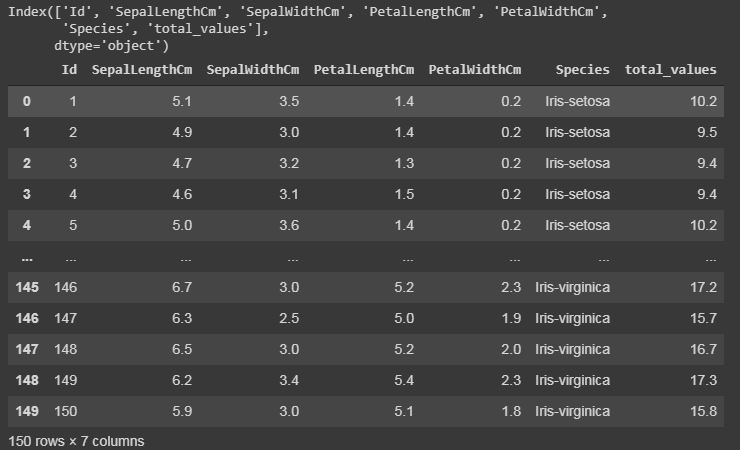Click the PetalWidthCm column header
This screenshot has width=740, height=450.
coord(475,70)
